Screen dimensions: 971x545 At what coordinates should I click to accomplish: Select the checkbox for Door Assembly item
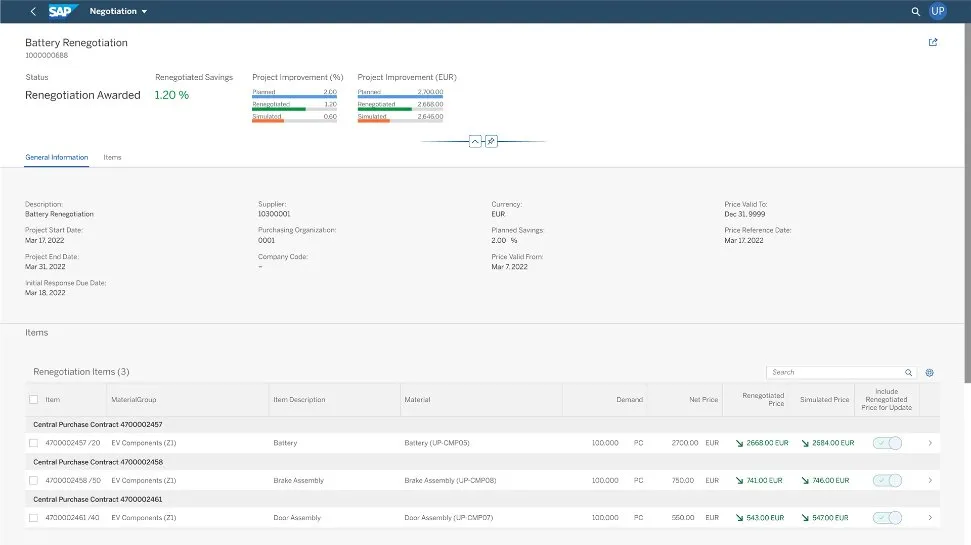34,518
